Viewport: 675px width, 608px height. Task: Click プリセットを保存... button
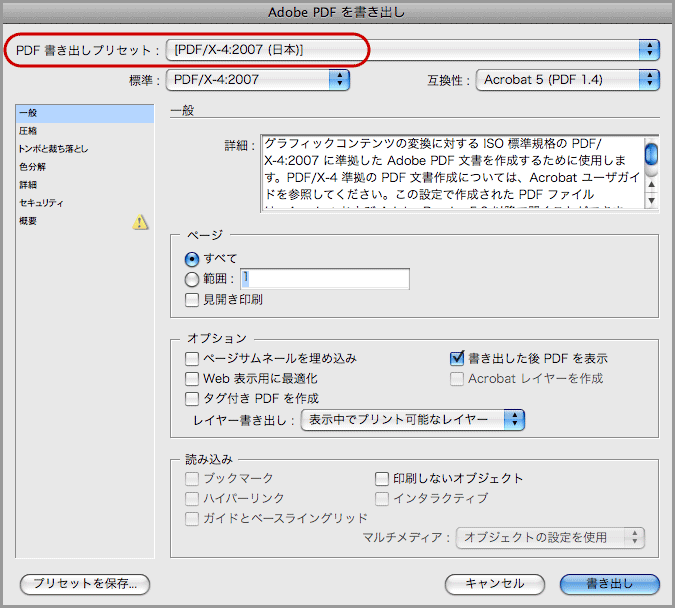coord(85,584)
